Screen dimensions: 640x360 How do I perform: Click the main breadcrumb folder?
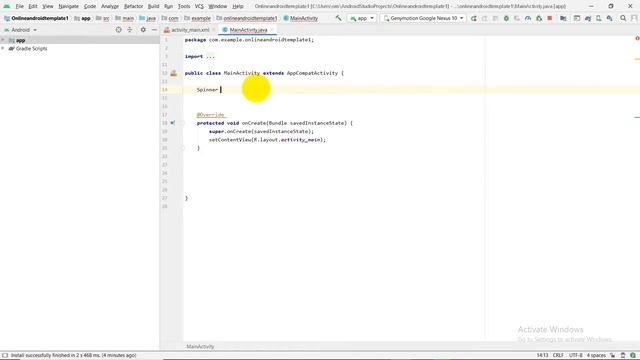coord(124,18)
